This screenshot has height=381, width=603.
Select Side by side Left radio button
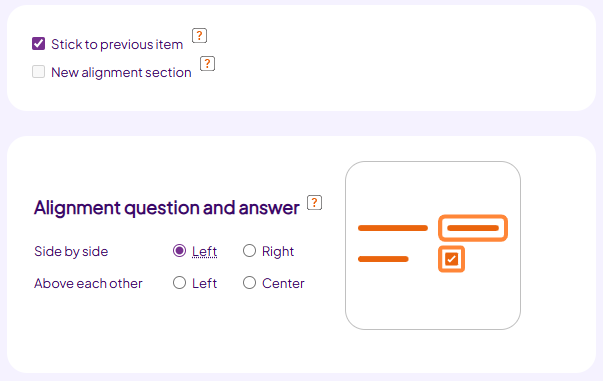coord(179,251)
